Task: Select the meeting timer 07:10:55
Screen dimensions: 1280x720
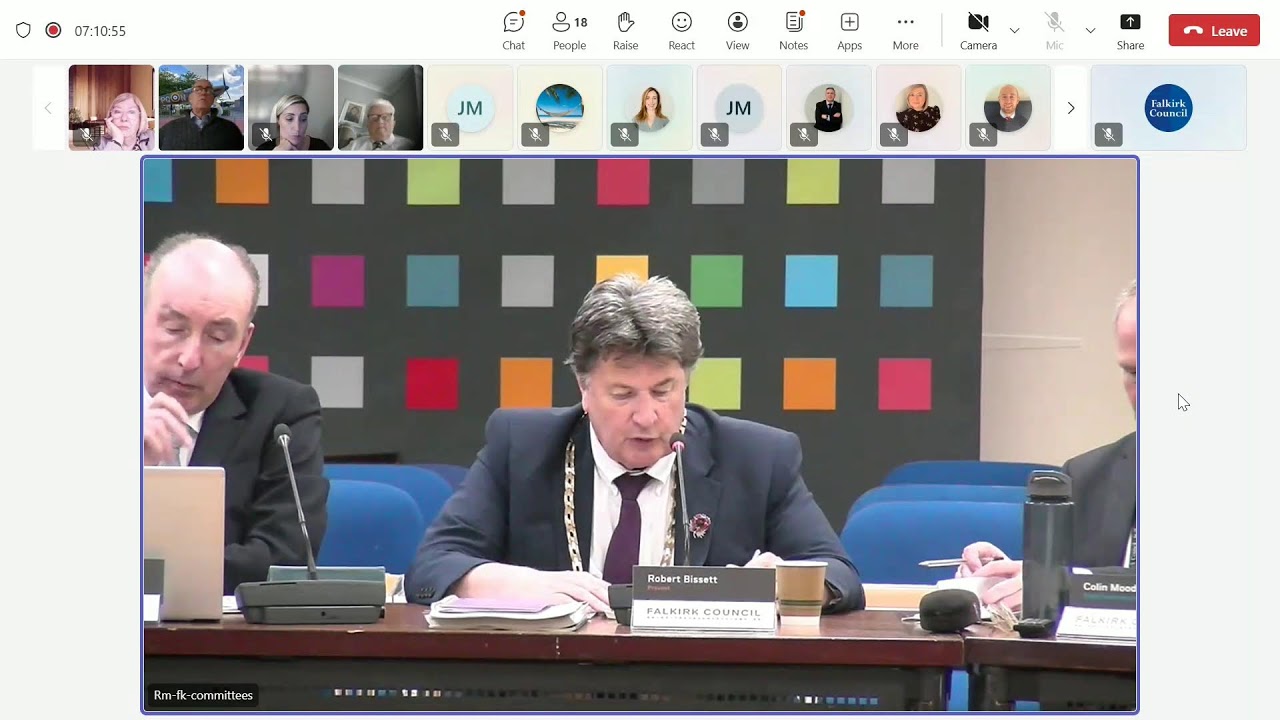Action: (x=100, y=31)
